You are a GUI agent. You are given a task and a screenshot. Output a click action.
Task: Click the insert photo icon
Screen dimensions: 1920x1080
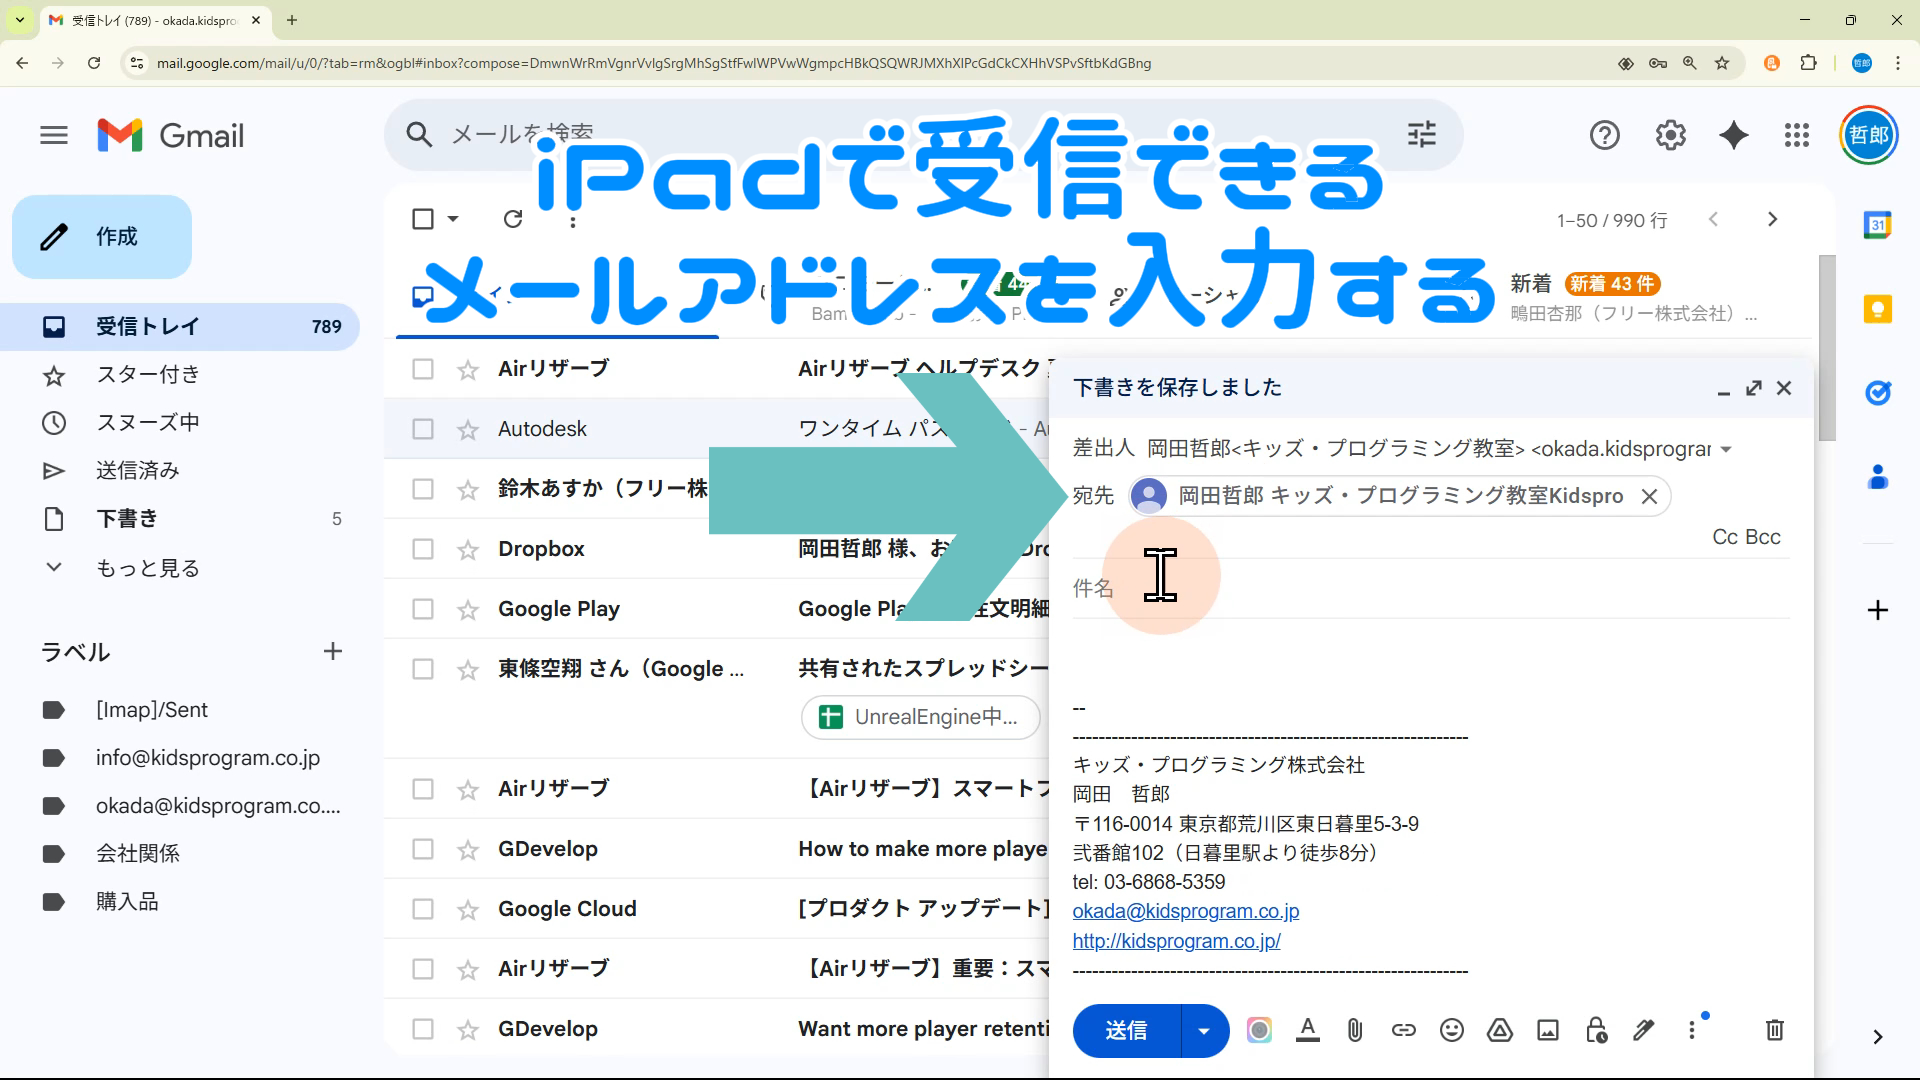pyautogui.click(x=1547, y=1030)
